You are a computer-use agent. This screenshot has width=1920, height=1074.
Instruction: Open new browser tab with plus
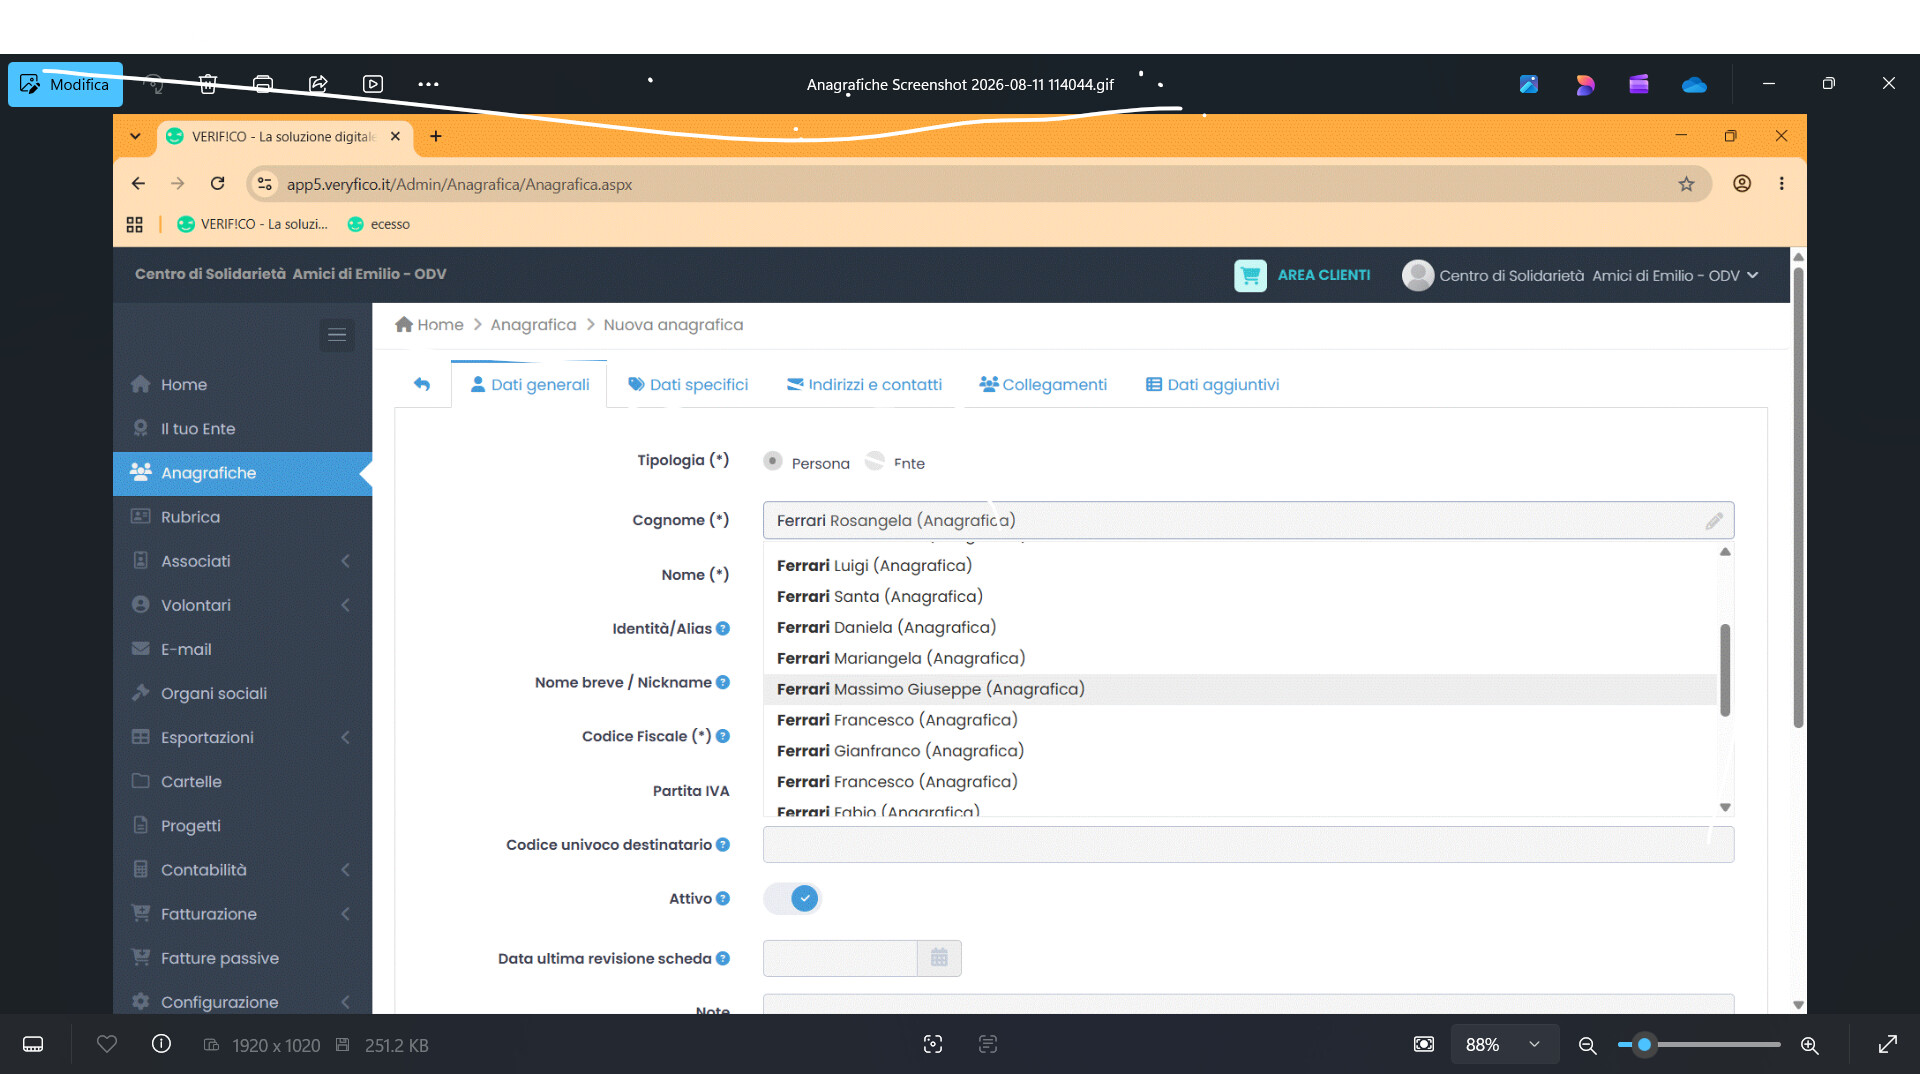(x=436, y=136)
